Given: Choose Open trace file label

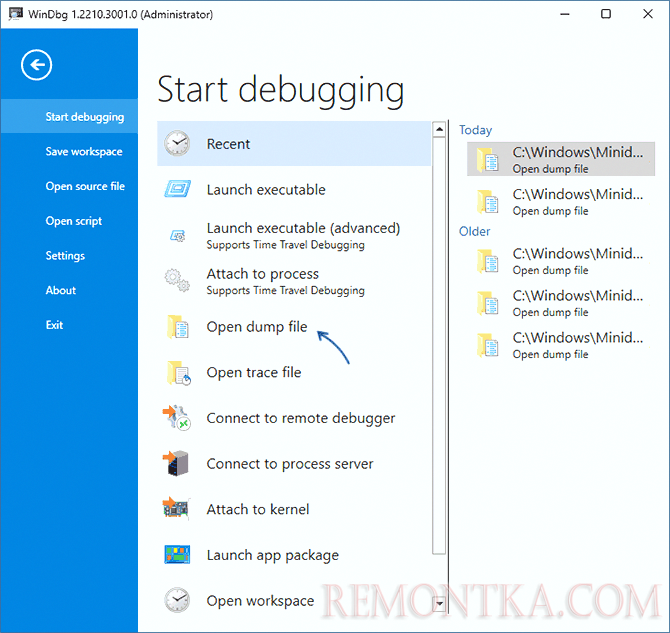Looking at the screenshot, I should 254,372.
